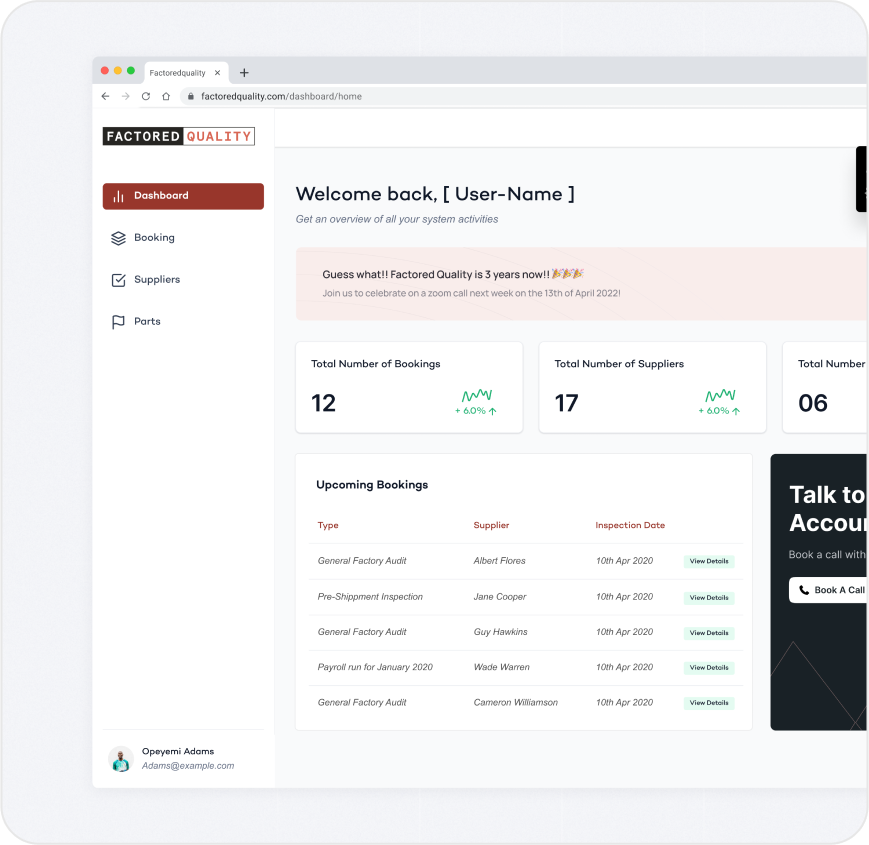
Task: Open a new tab with the plus icon
Action: [x=244, y=73]
